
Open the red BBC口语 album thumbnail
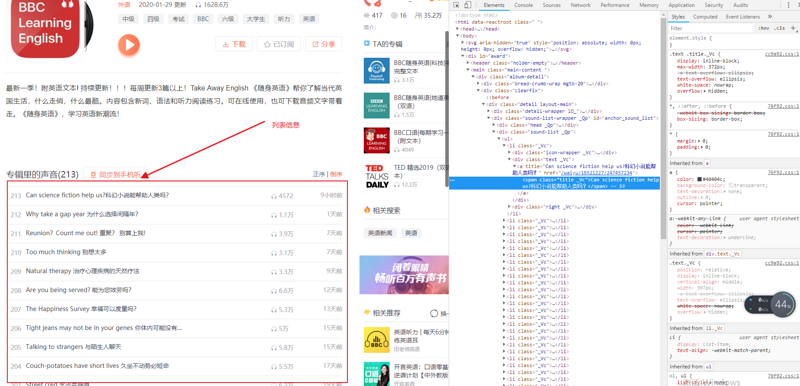tap(377, 140)
